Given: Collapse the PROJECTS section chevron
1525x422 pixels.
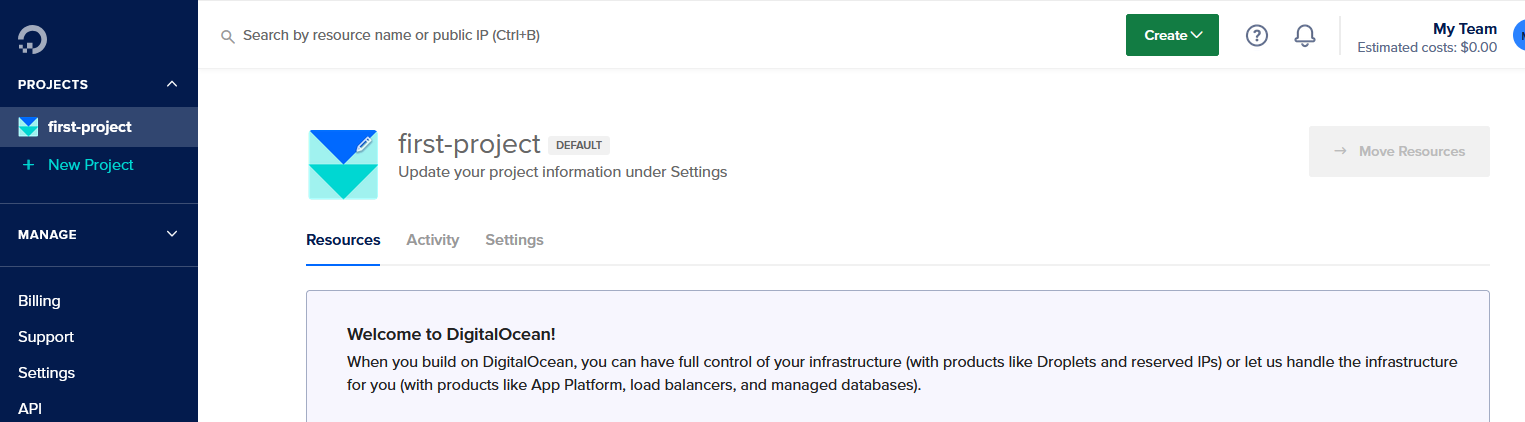Looking at the screenshot, I should pos(172,85).
